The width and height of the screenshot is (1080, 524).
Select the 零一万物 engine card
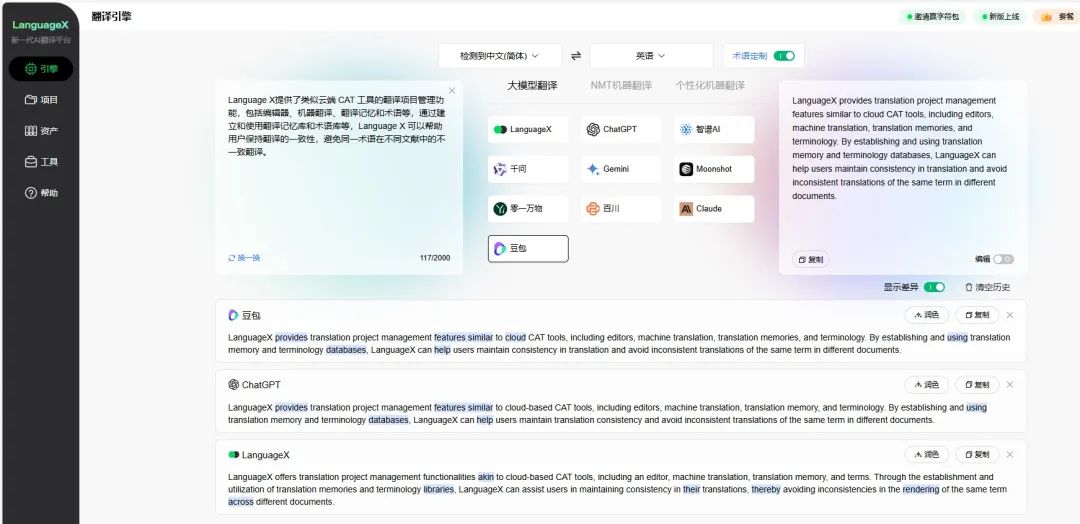click(x=528, y=209)
